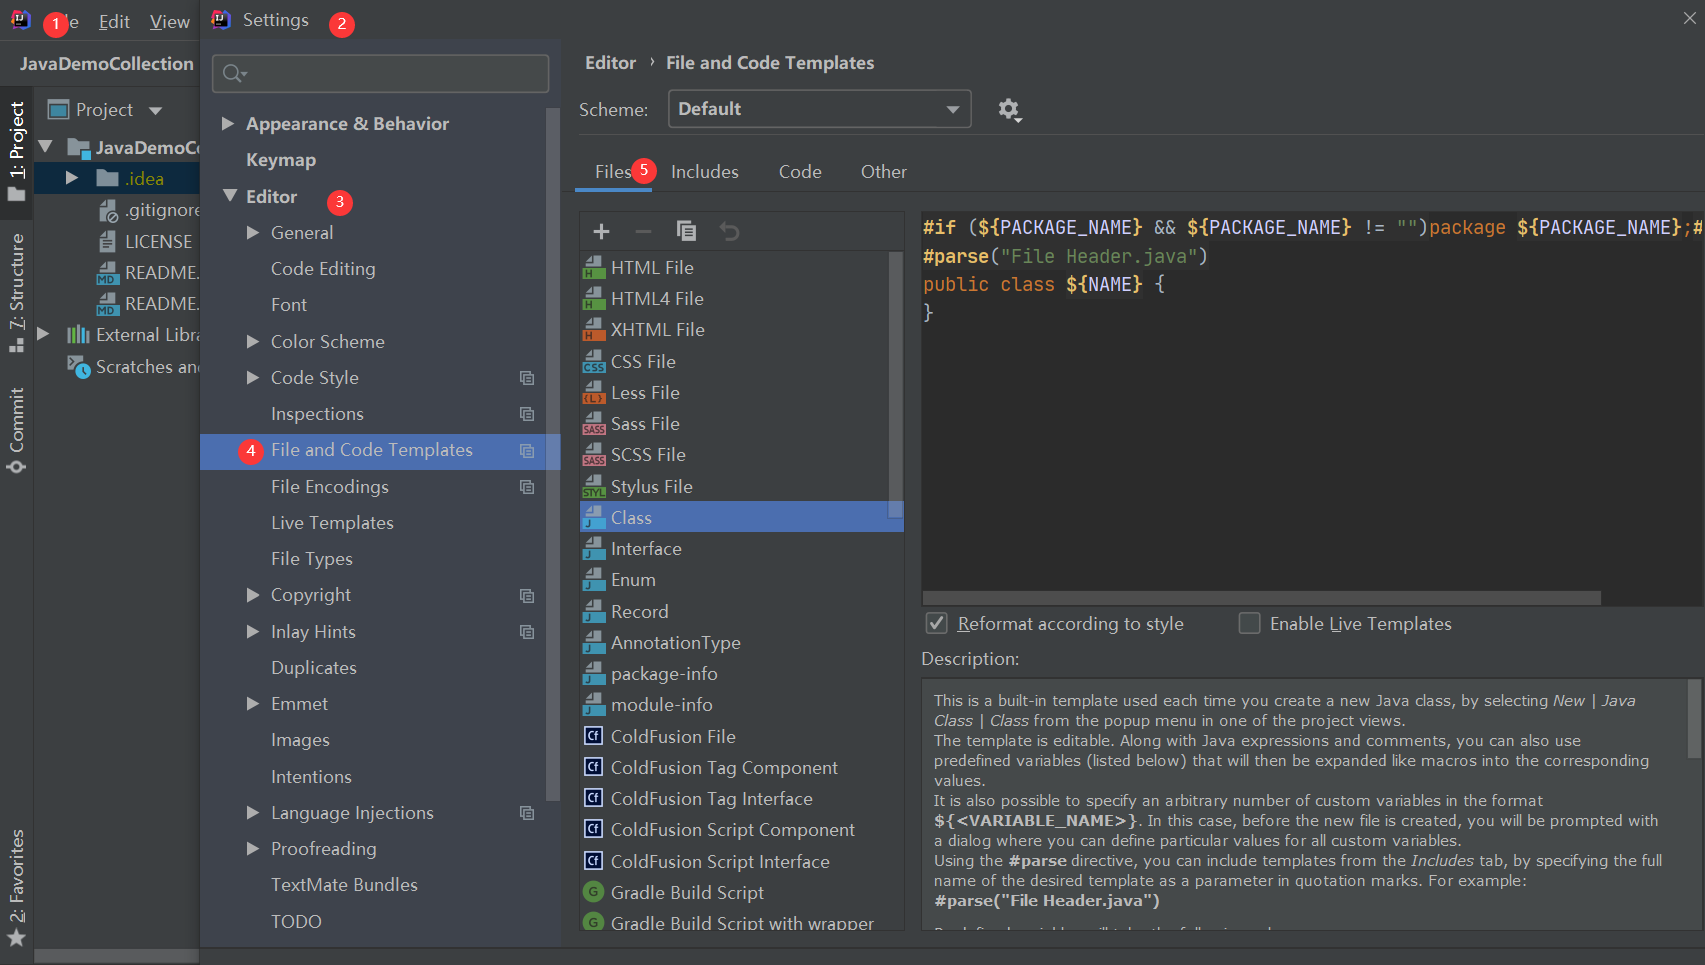Toggle Reformat according to style checkbox
The image size is (1705, 965).
(x=936, y=624)
